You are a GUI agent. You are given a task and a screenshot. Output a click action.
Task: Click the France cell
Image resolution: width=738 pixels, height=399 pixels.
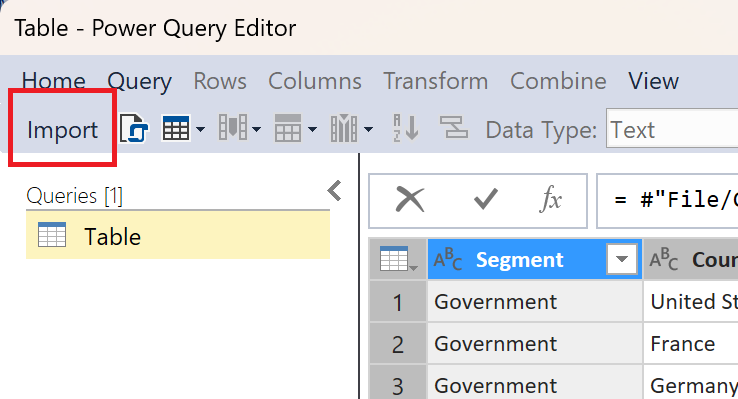coord(691,344)
